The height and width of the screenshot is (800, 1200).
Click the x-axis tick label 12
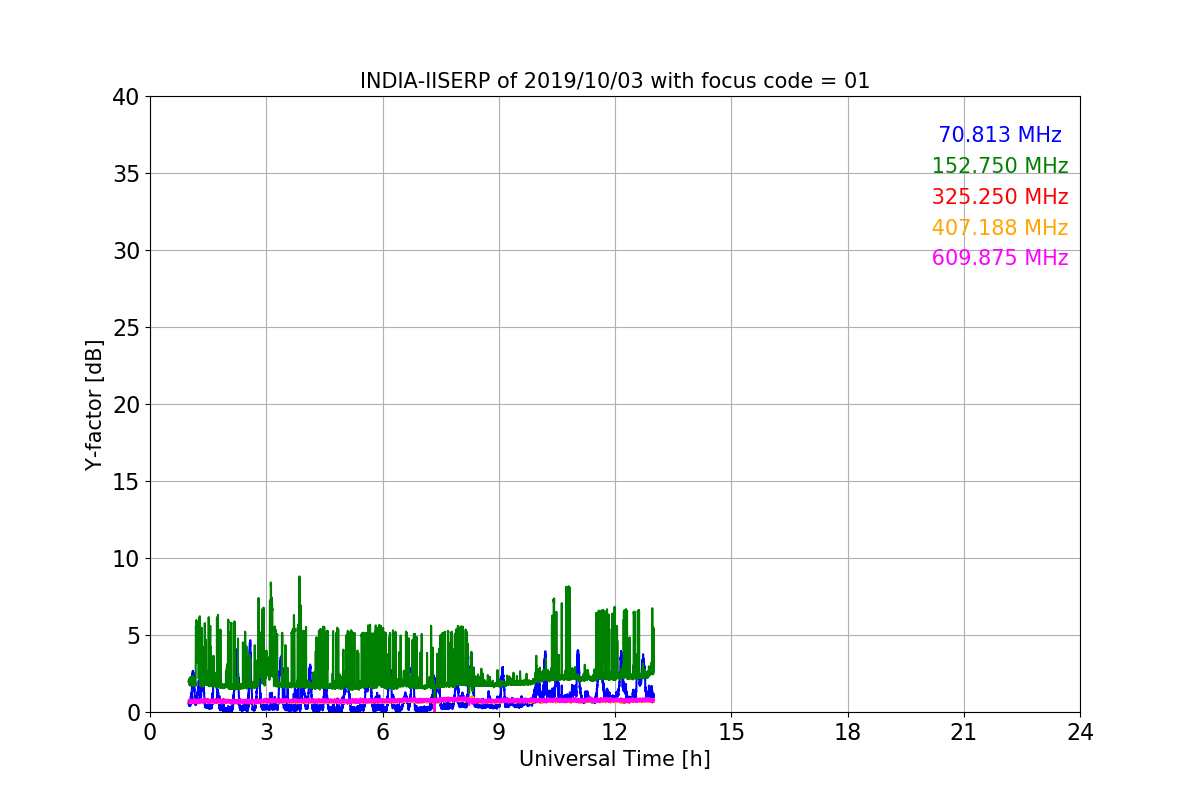coord(615,732)
